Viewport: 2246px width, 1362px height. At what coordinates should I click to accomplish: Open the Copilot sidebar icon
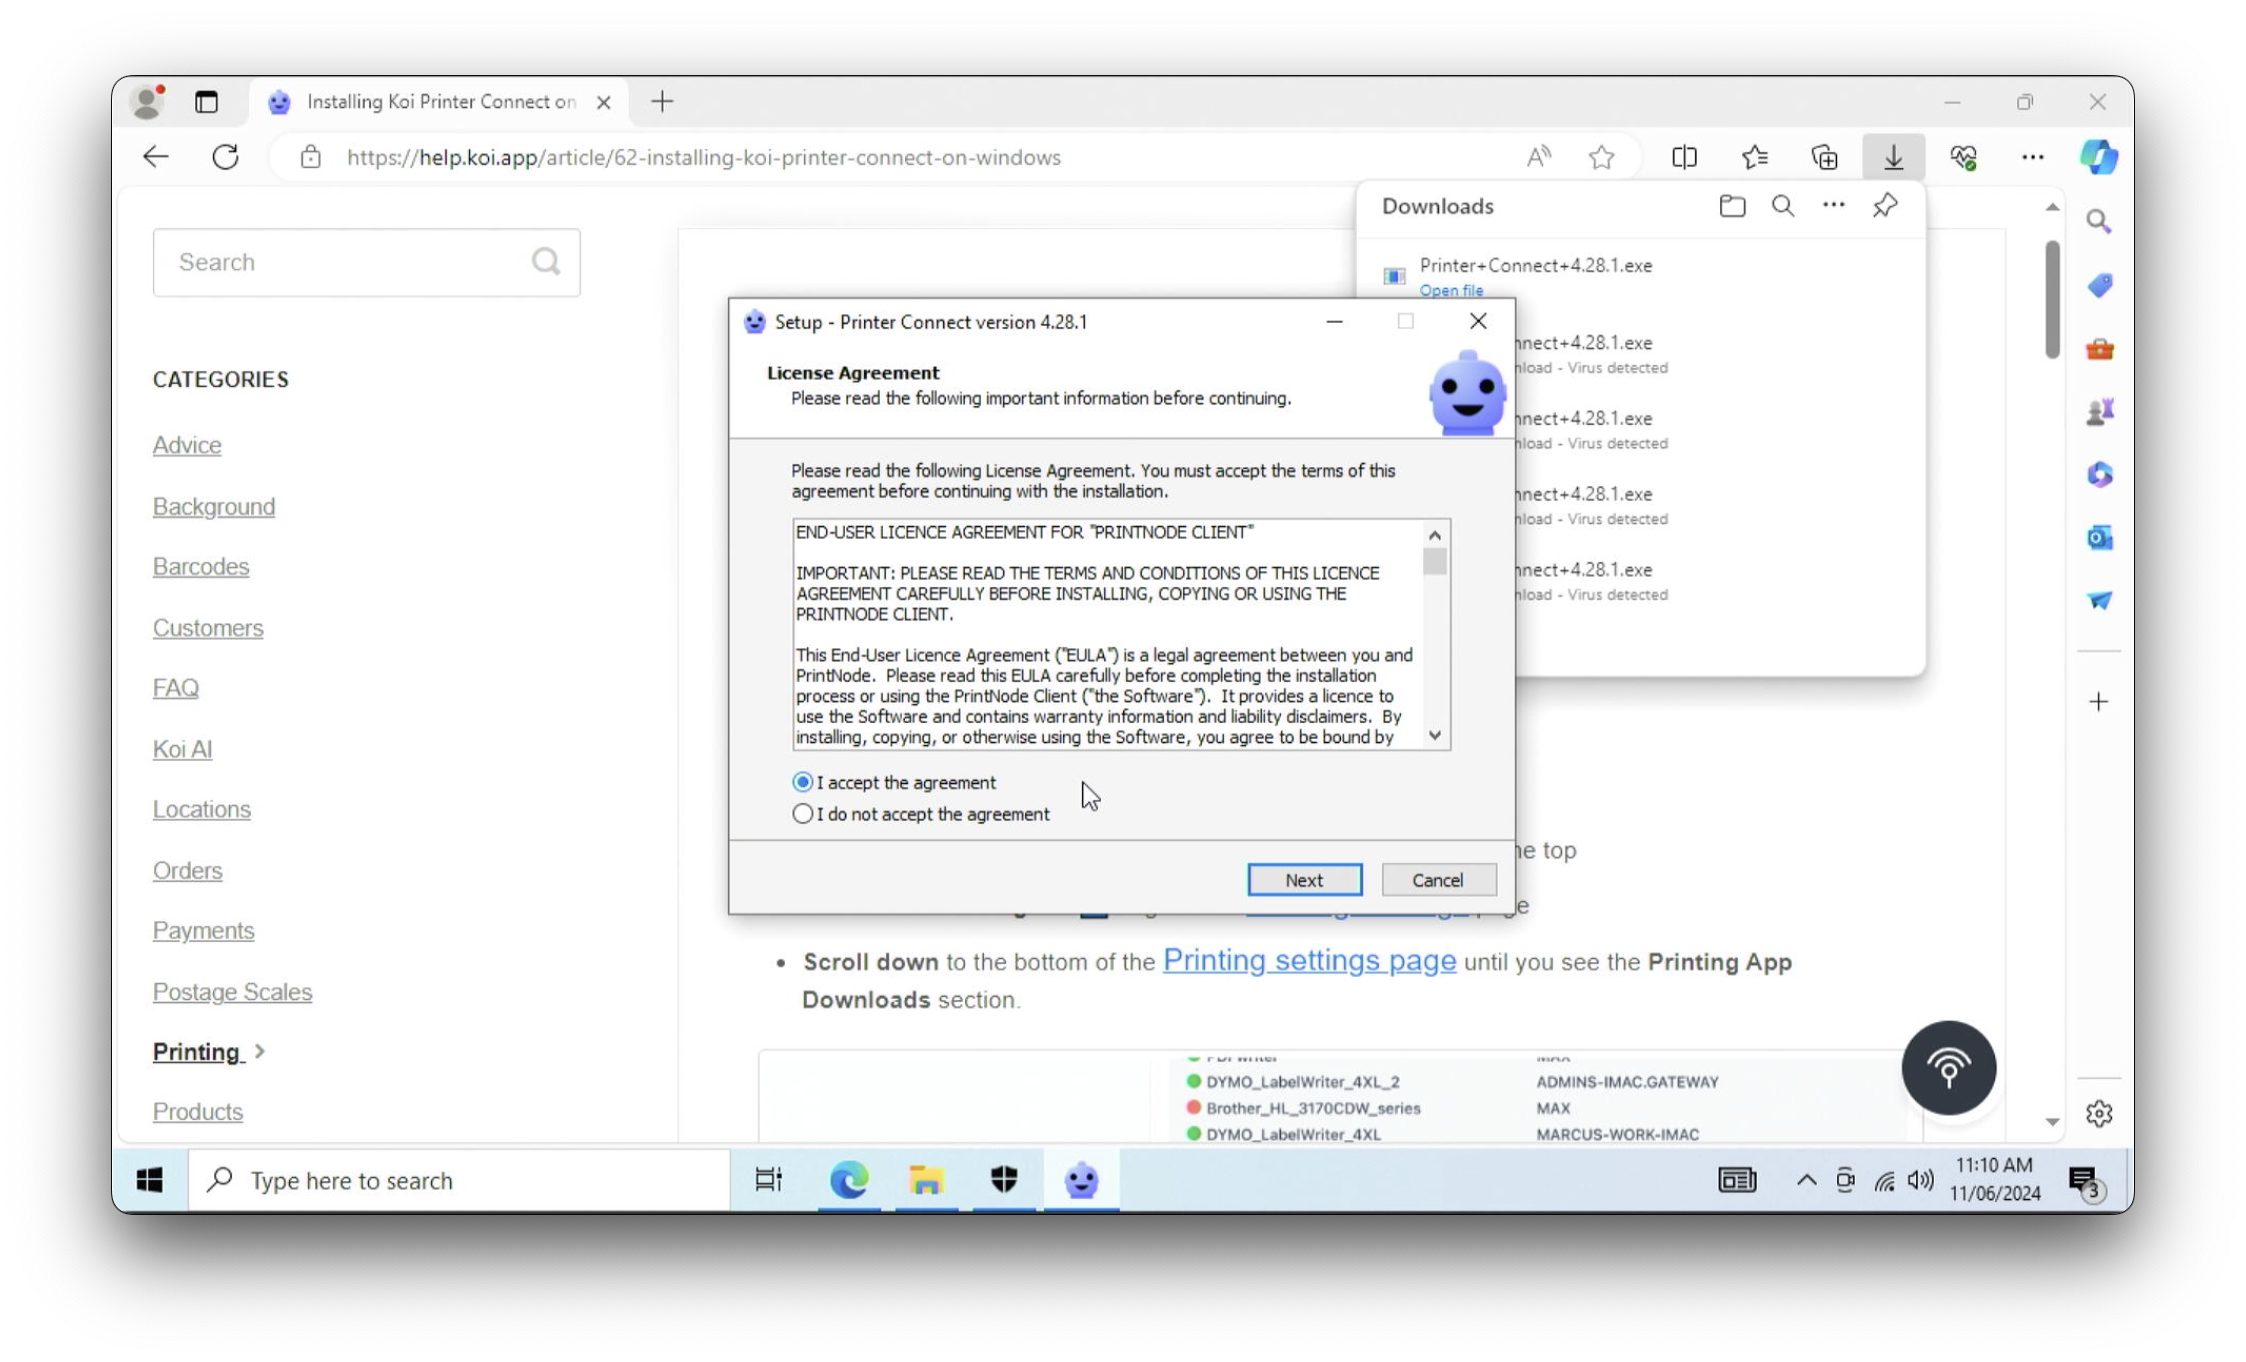(x=2099, y=157)
